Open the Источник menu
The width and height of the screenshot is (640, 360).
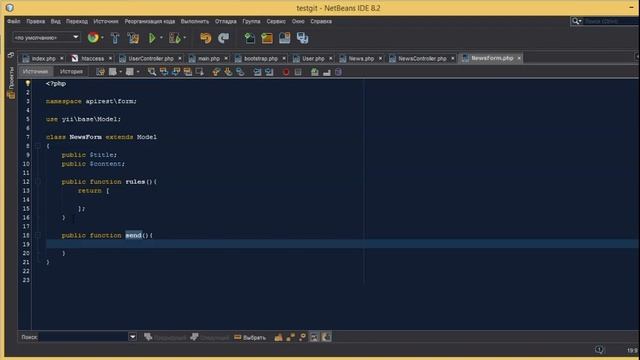[106, 21]
